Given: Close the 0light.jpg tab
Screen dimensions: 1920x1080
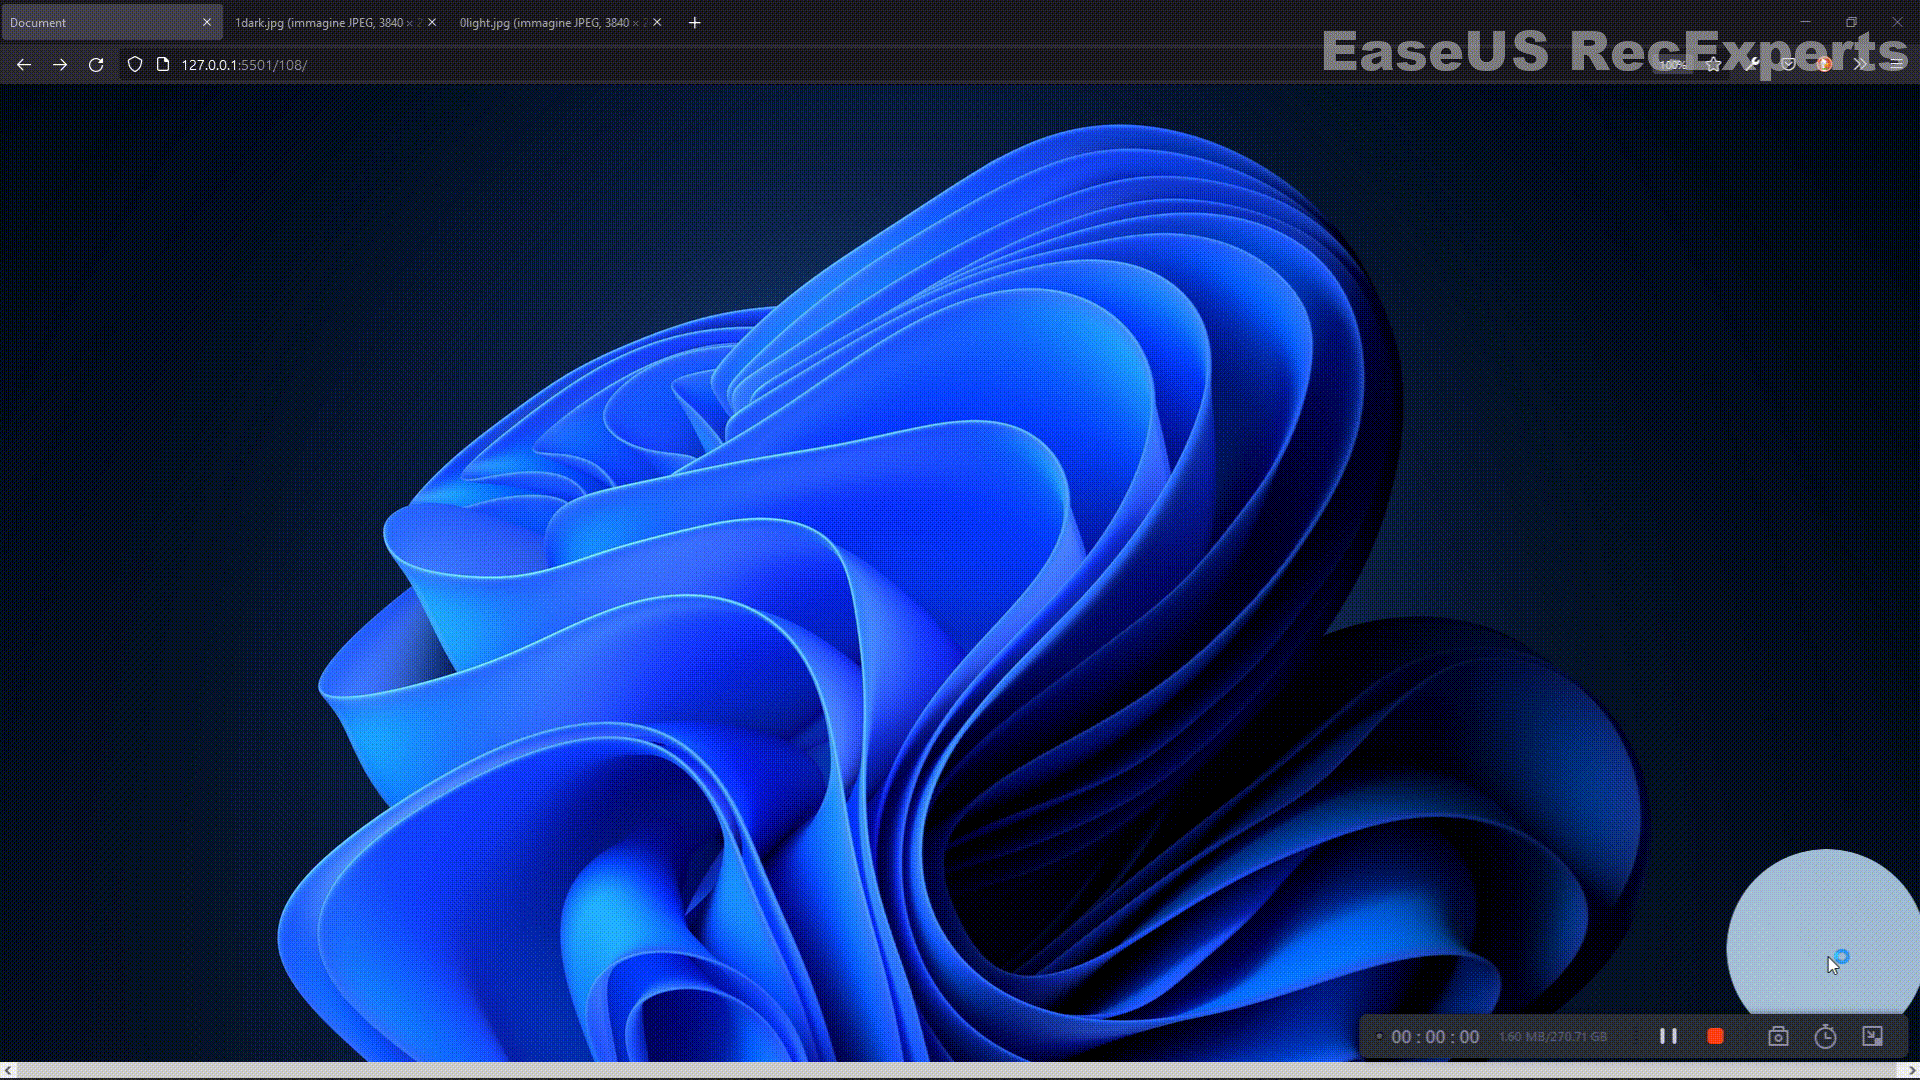Looking at the screenshot, I should (x=657, y=22).
